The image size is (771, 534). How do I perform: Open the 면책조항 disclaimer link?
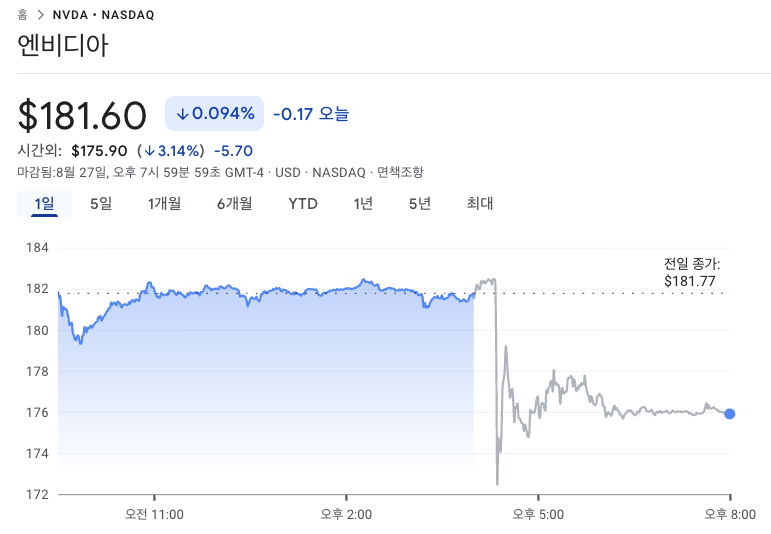click(x=400, y=173)
